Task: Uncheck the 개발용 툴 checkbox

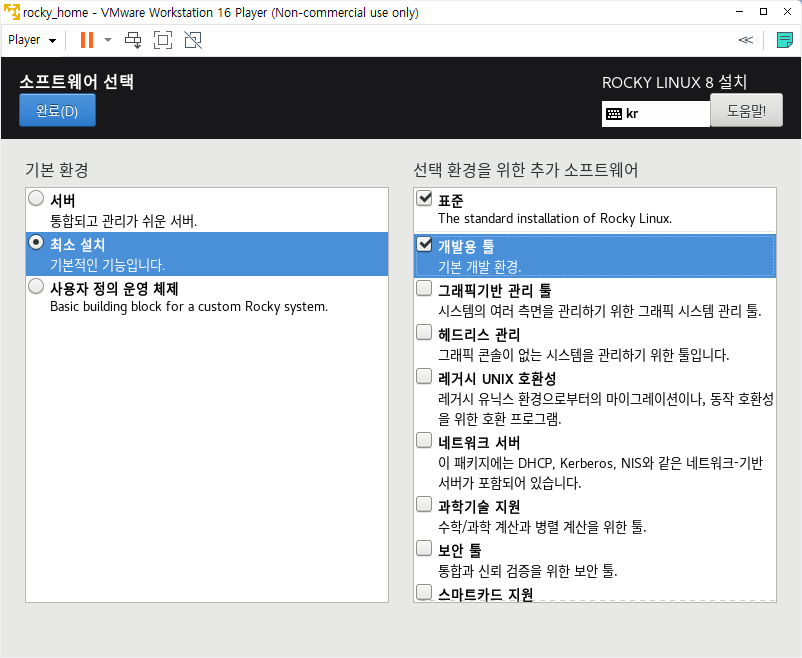Action: coord(424,245)
